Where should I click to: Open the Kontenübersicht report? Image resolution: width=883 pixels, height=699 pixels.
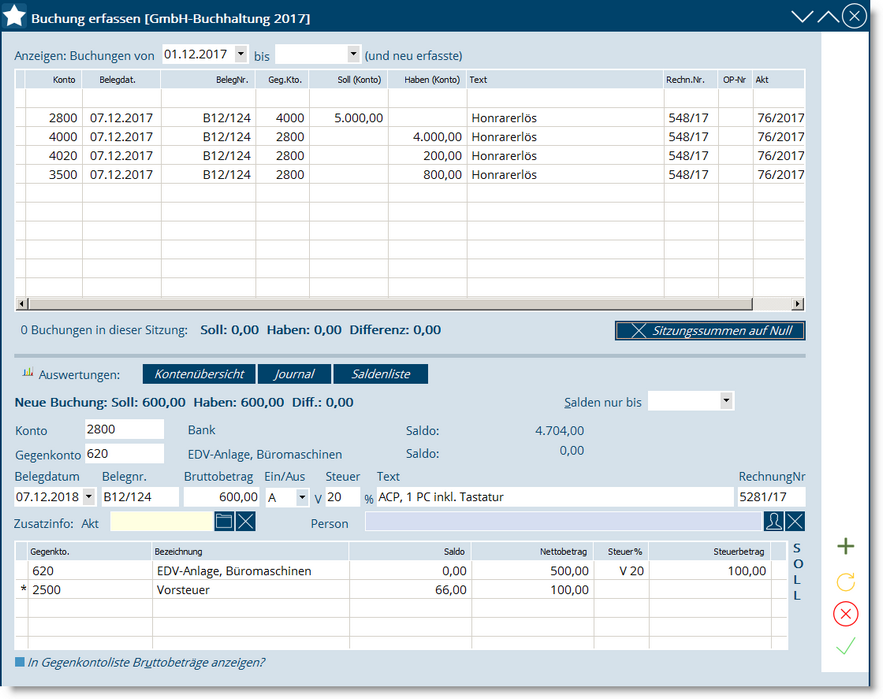tap(199, 374)
